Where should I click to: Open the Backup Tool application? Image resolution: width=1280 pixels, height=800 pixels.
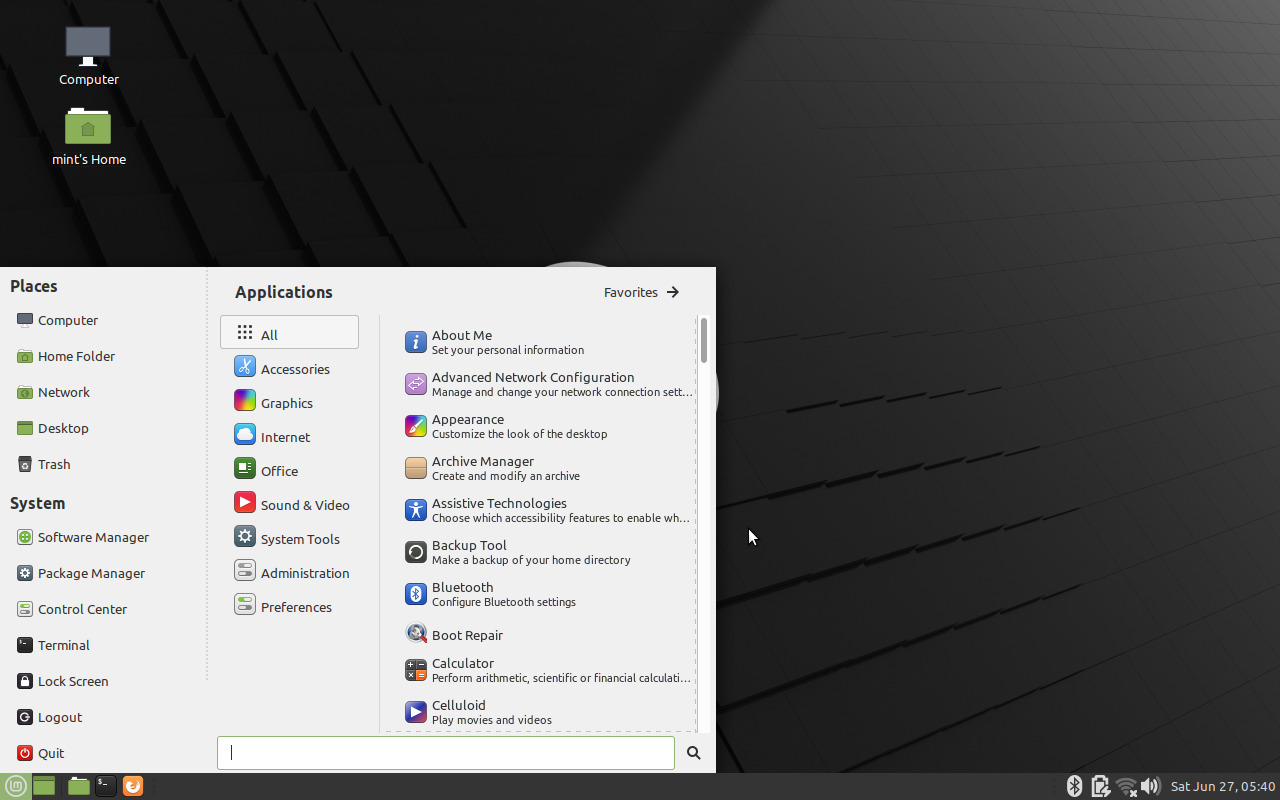[469, 552]
